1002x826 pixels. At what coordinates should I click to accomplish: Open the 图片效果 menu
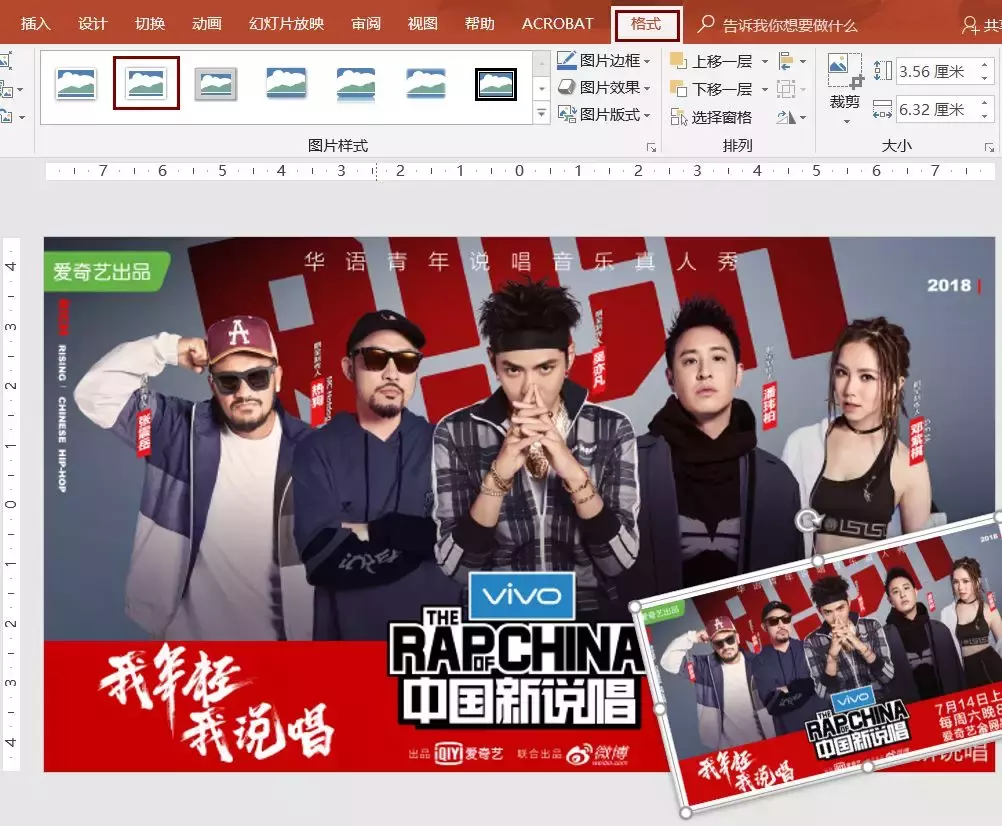pyautogui.click(x=604, y=88)
